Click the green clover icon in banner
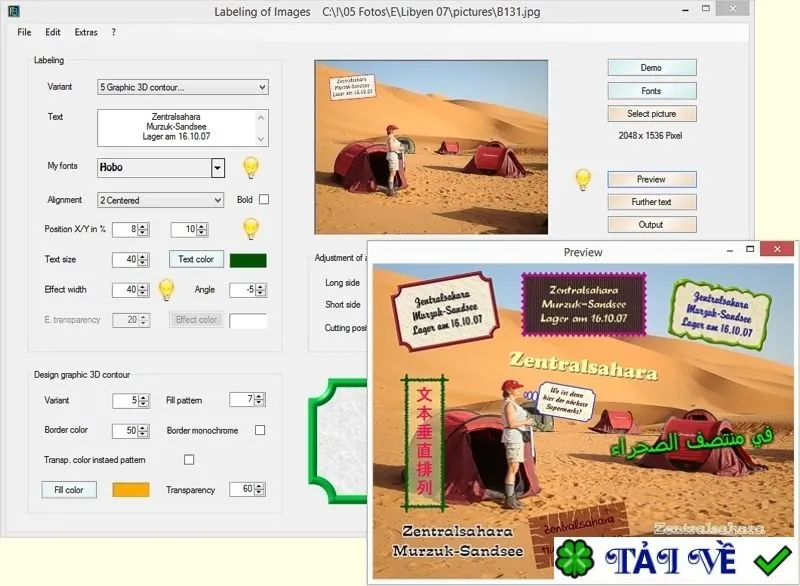The width and height of the screenshot is (800, 586). [574, 558]
